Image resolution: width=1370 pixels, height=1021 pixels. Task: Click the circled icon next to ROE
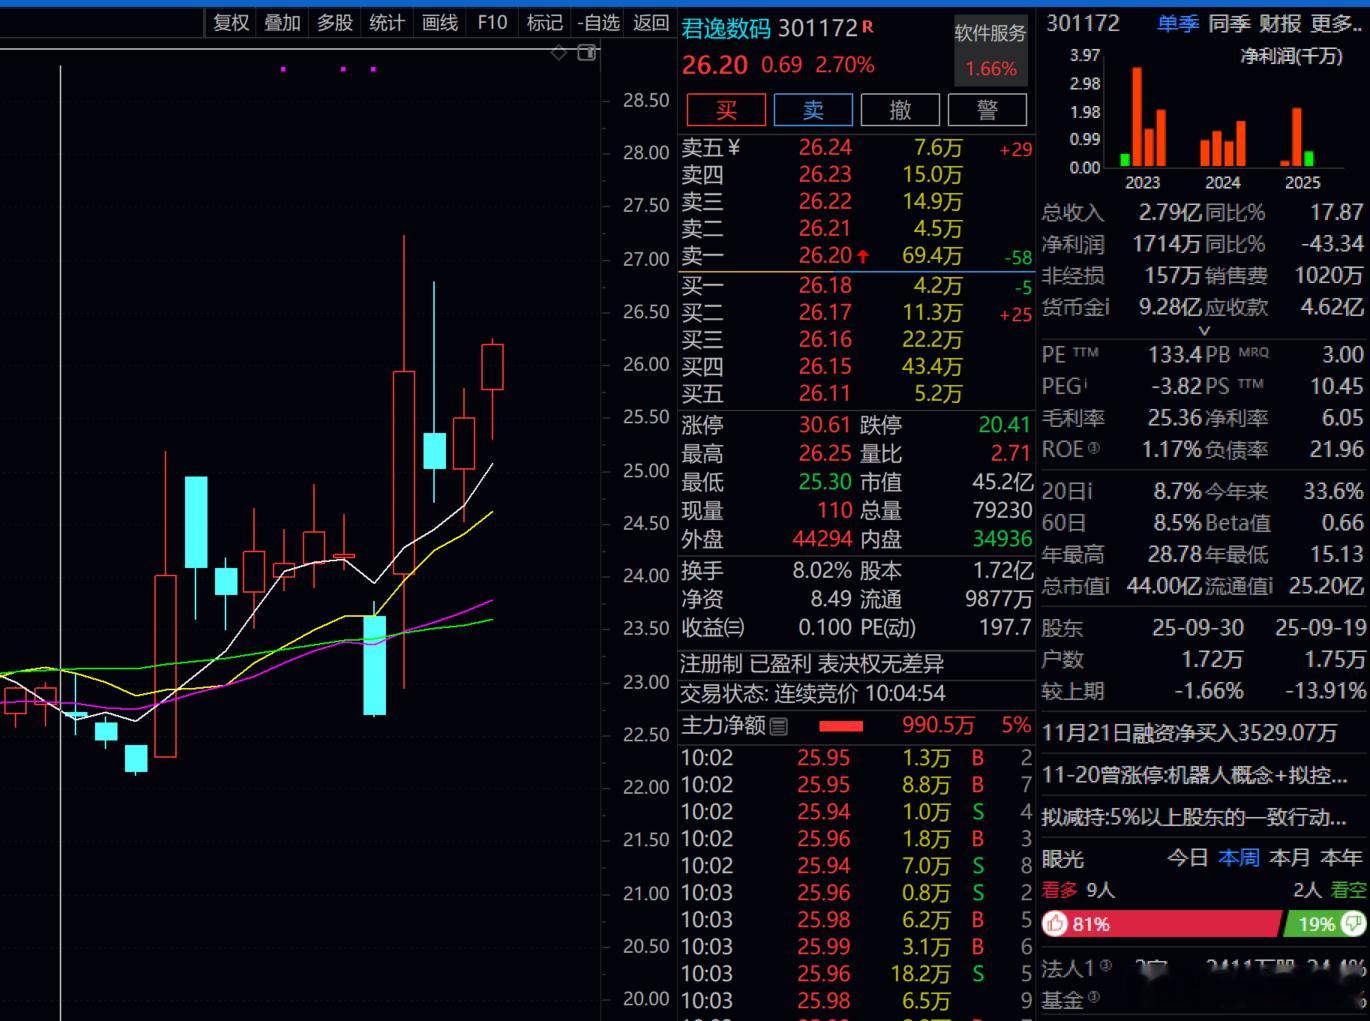point(1093,448)
